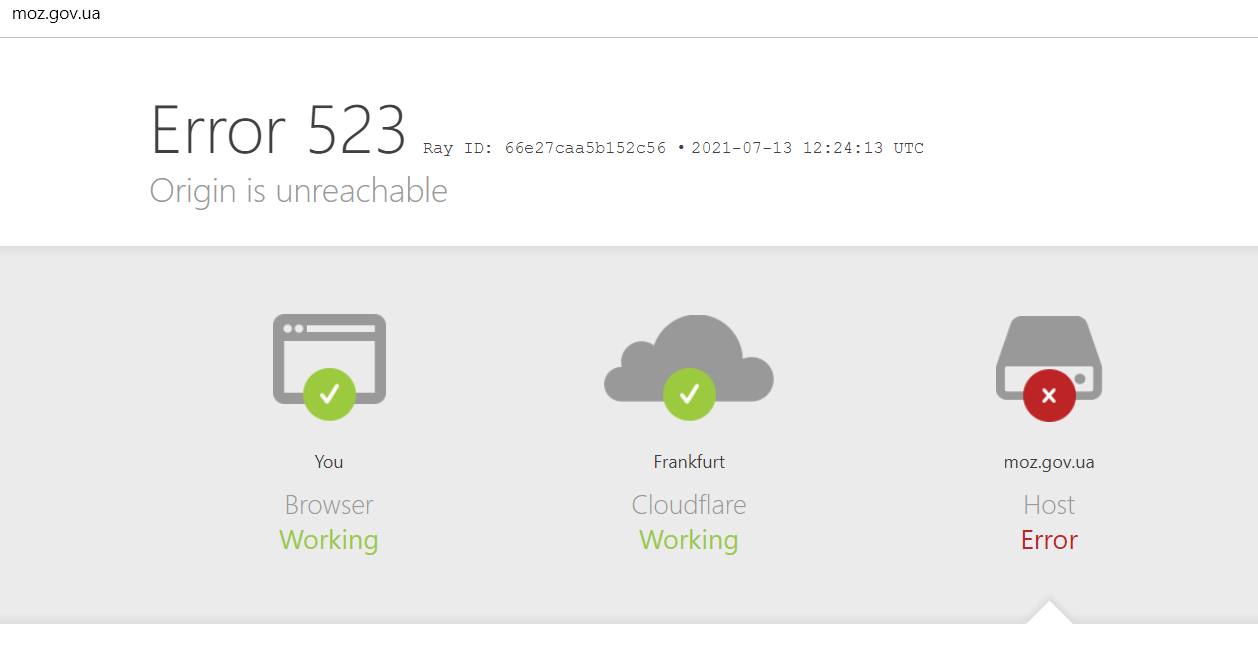
Task: Click the Origin is unreachable subtitle
Action: pyautogui.click(x=298, y=190)
